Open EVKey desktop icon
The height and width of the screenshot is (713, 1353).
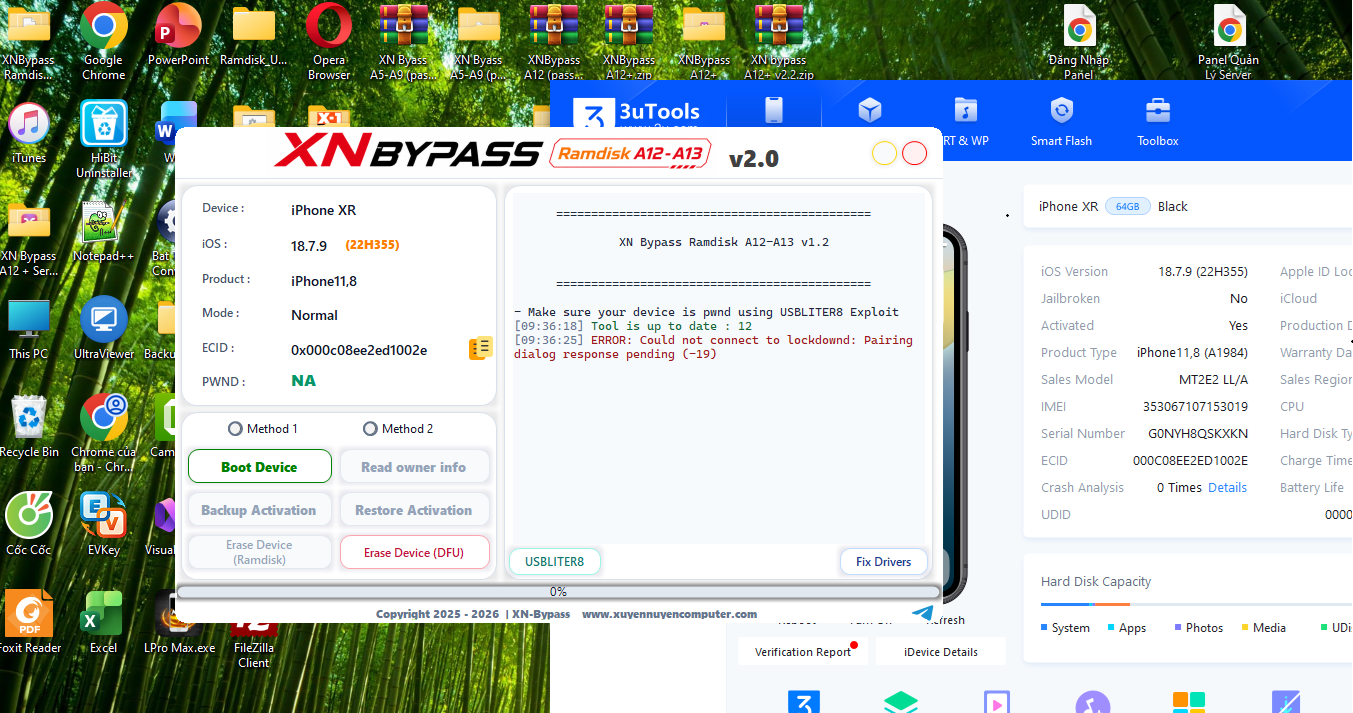pos(103,524)
